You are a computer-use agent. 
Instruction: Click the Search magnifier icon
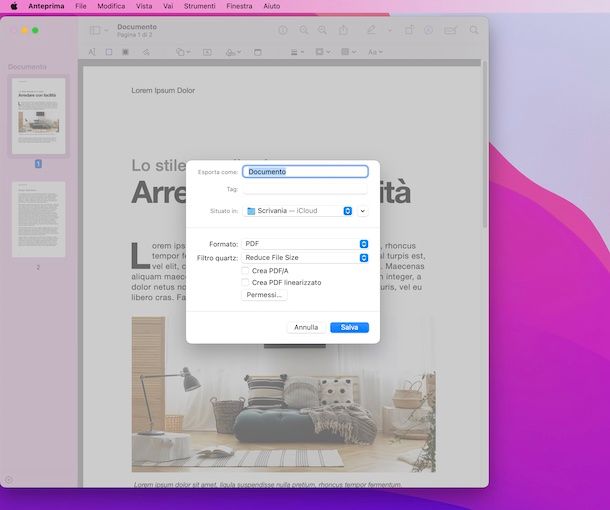pyautogui.click(x=473, y=30)
